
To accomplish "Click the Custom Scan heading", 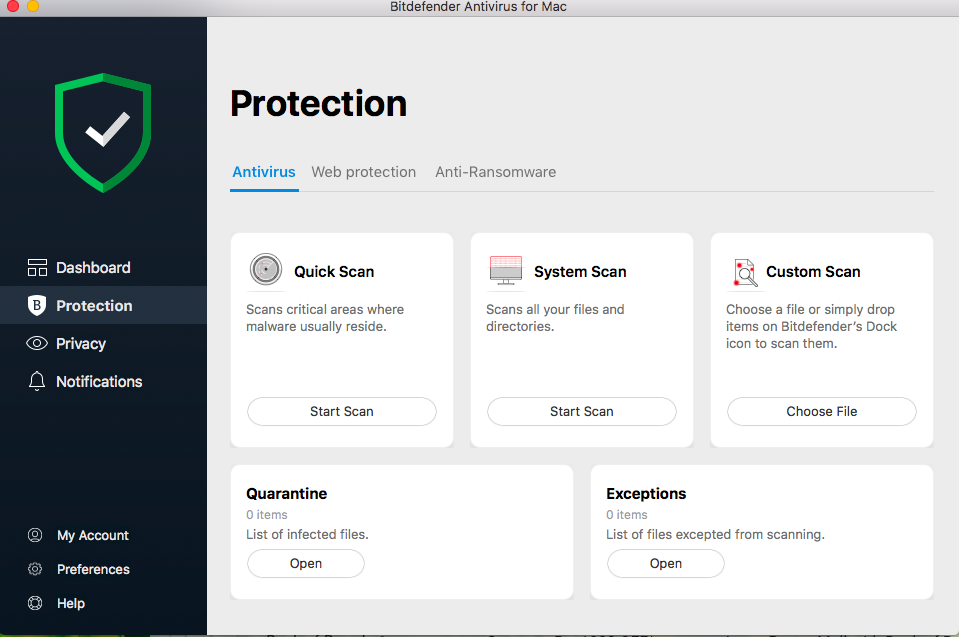I will click(x=813, y=271).
